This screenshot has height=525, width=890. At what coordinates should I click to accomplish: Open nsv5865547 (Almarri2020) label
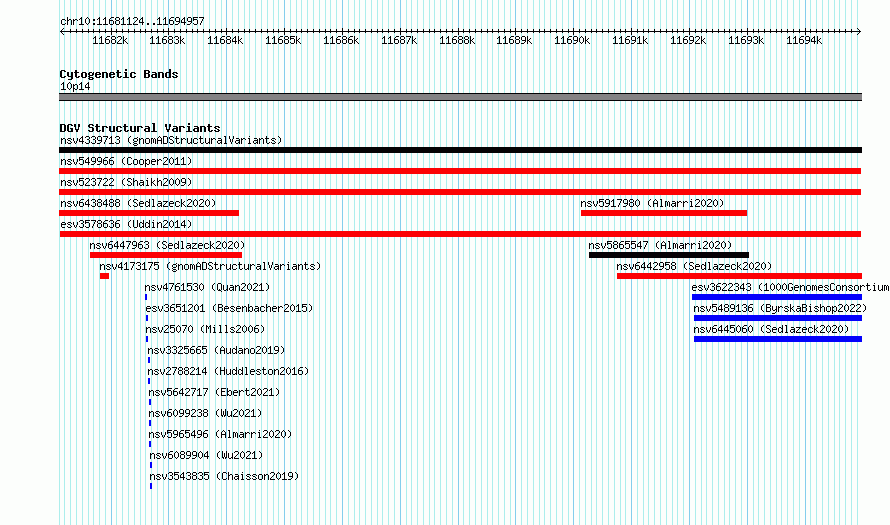click(x=660, y=245)
